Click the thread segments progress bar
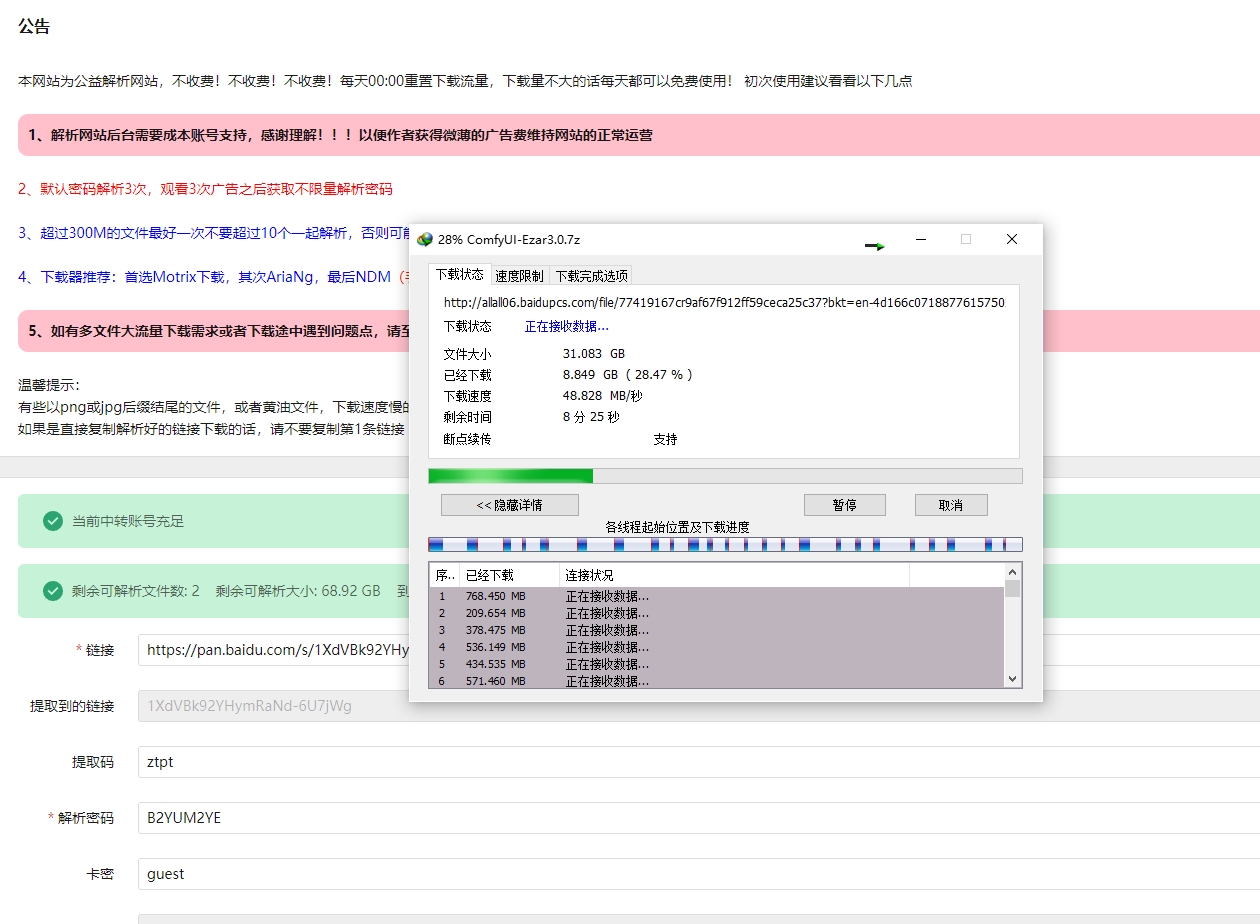 725,544
